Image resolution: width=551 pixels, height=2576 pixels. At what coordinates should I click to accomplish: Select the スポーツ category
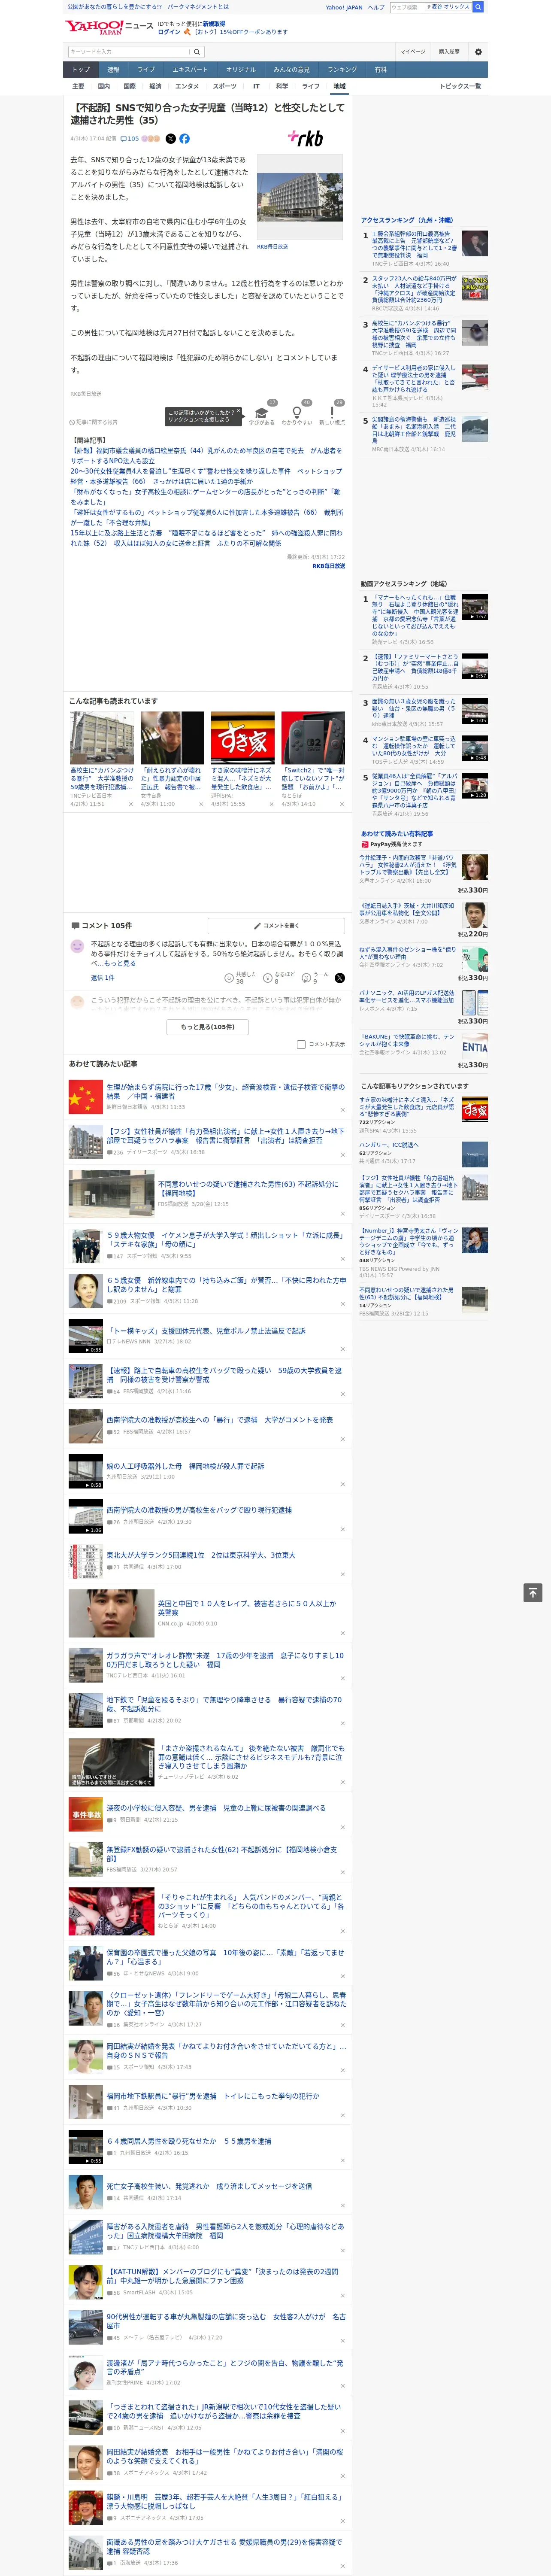225,86
